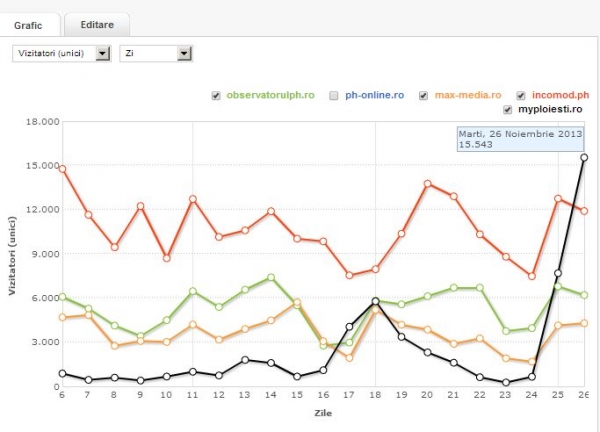Click the Zile axis title

pyautogui.click(x=323, y=413)
